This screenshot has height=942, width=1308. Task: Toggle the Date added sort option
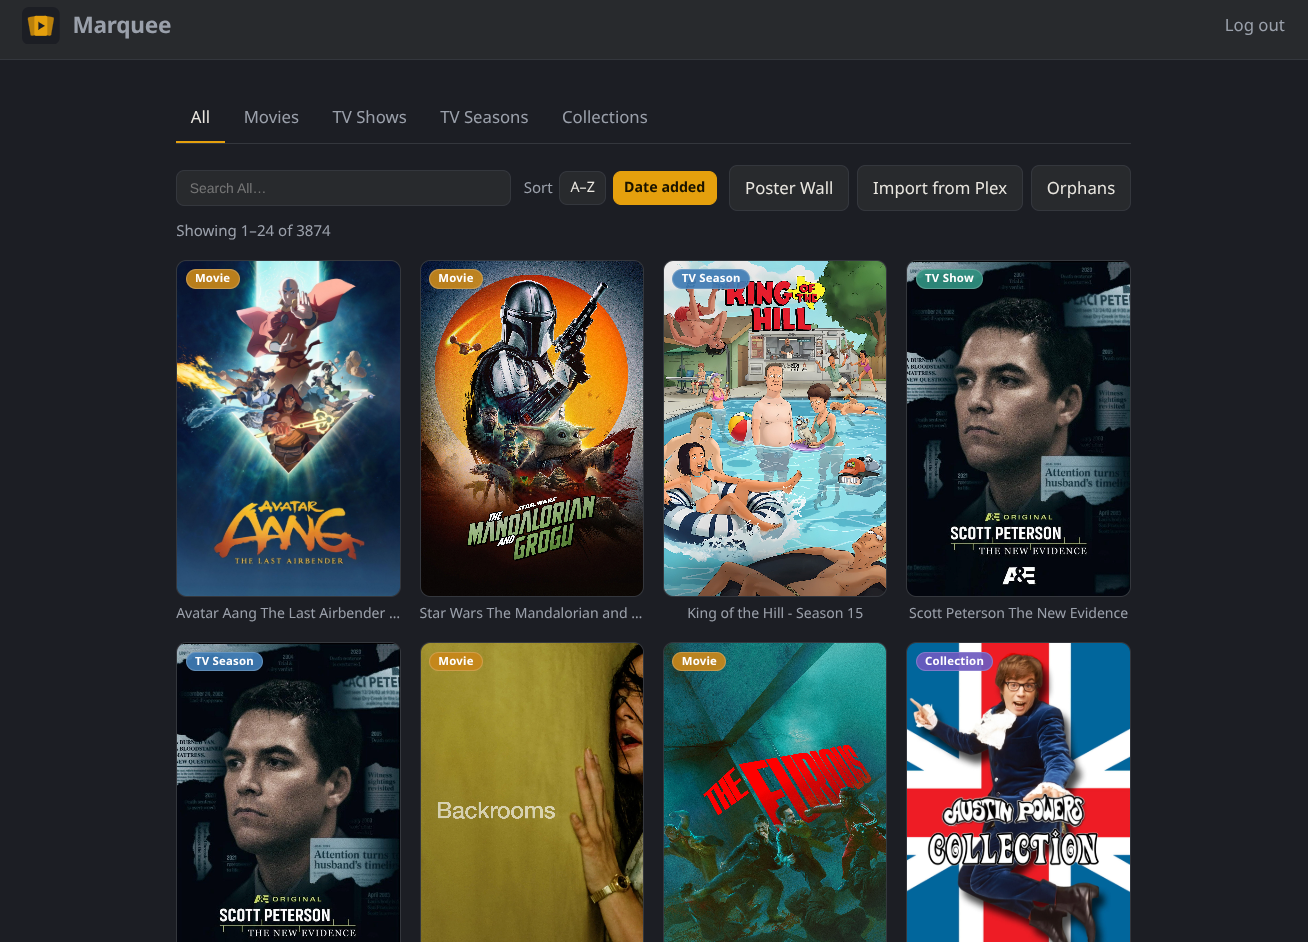click(664, 187)
